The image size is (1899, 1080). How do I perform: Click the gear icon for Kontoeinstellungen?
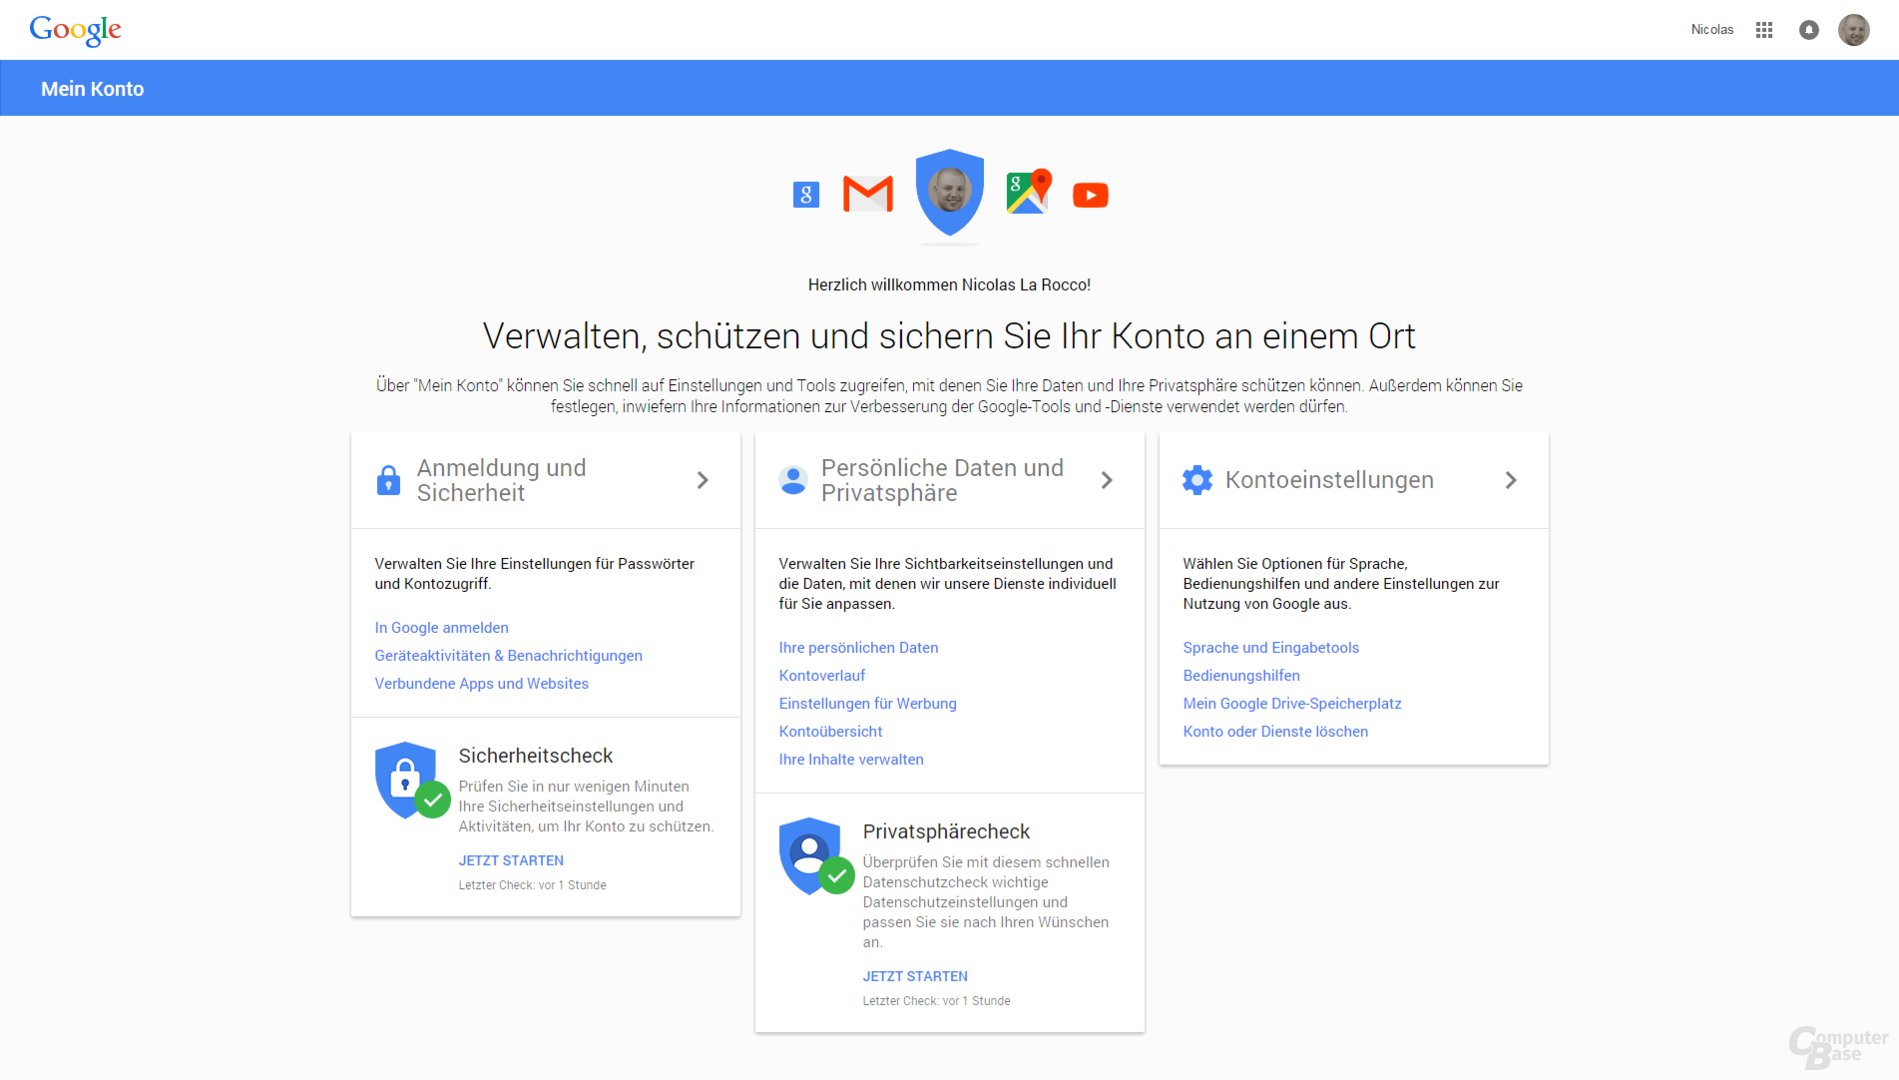(1197, 480)
